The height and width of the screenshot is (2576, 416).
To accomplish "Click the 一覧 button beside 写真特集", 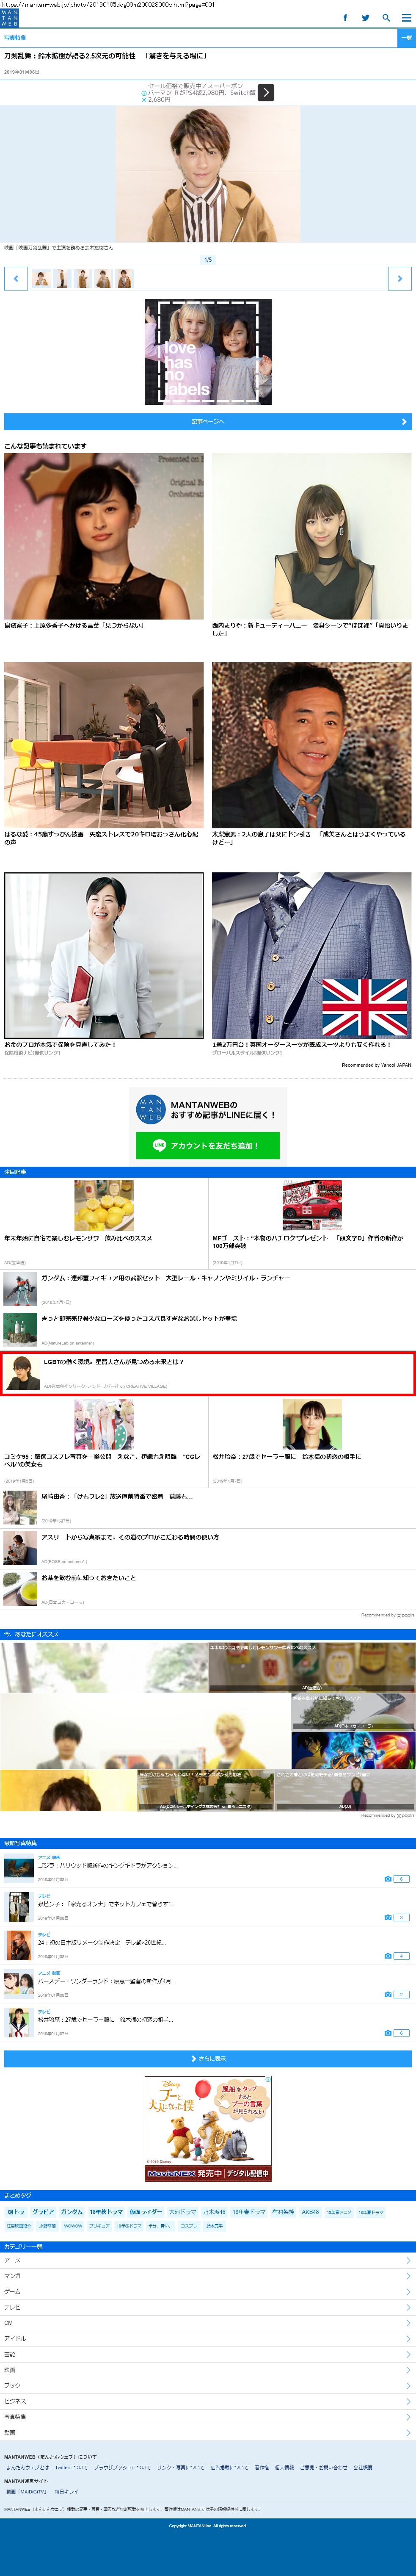I will [406, 38].
